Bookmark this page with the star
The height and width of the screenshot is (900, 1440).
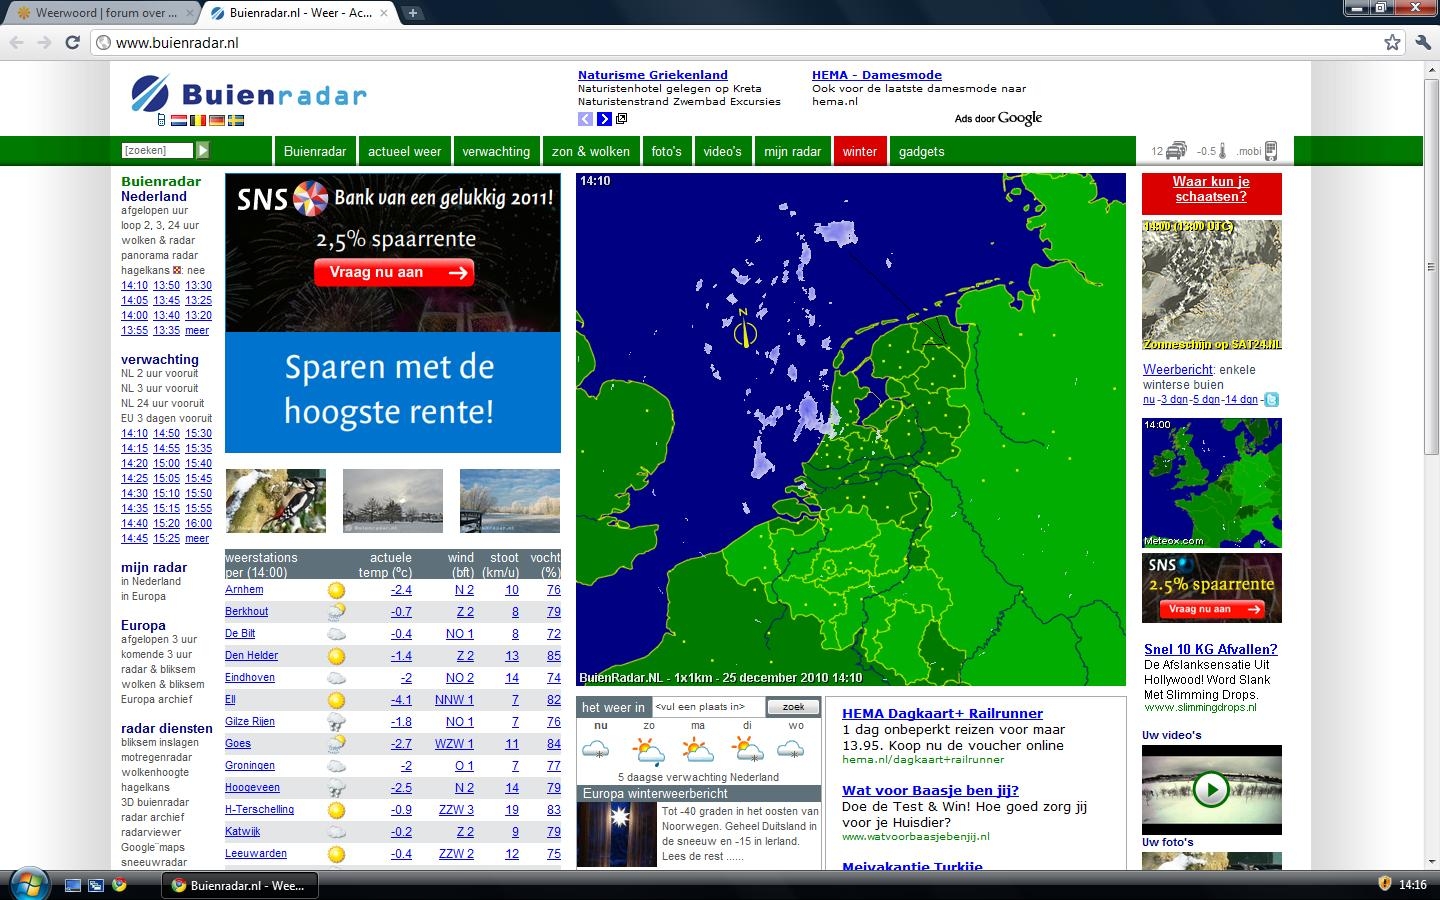click(1392, 42)
